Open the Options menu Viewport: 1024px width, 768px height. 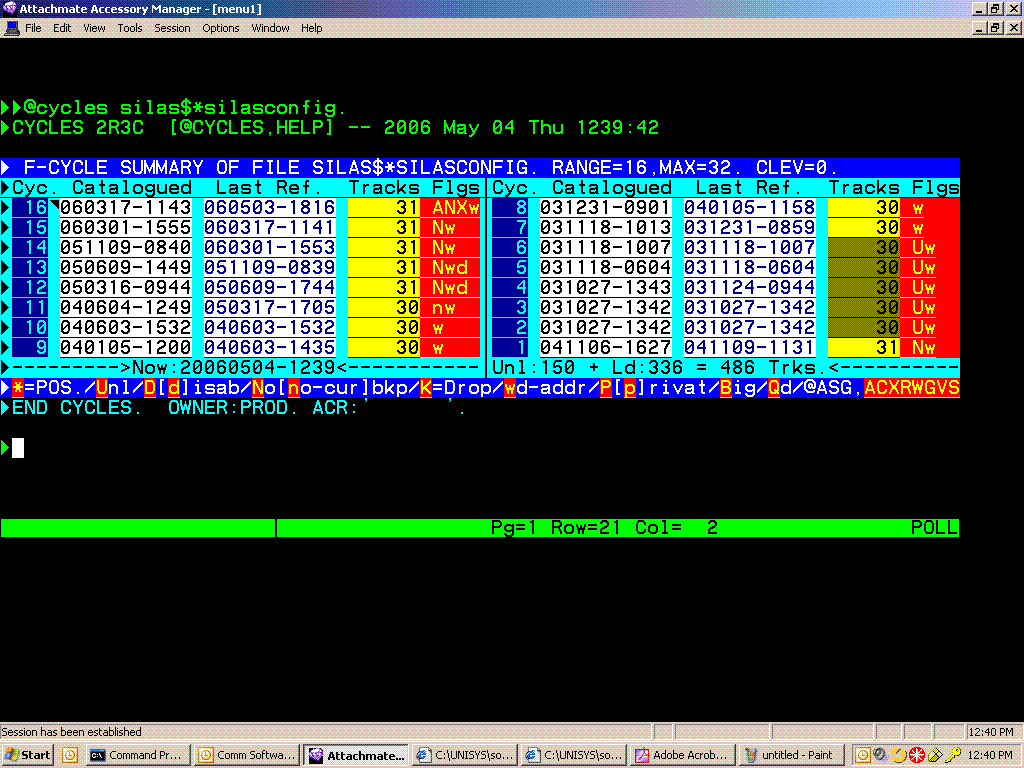click(221, 28)
